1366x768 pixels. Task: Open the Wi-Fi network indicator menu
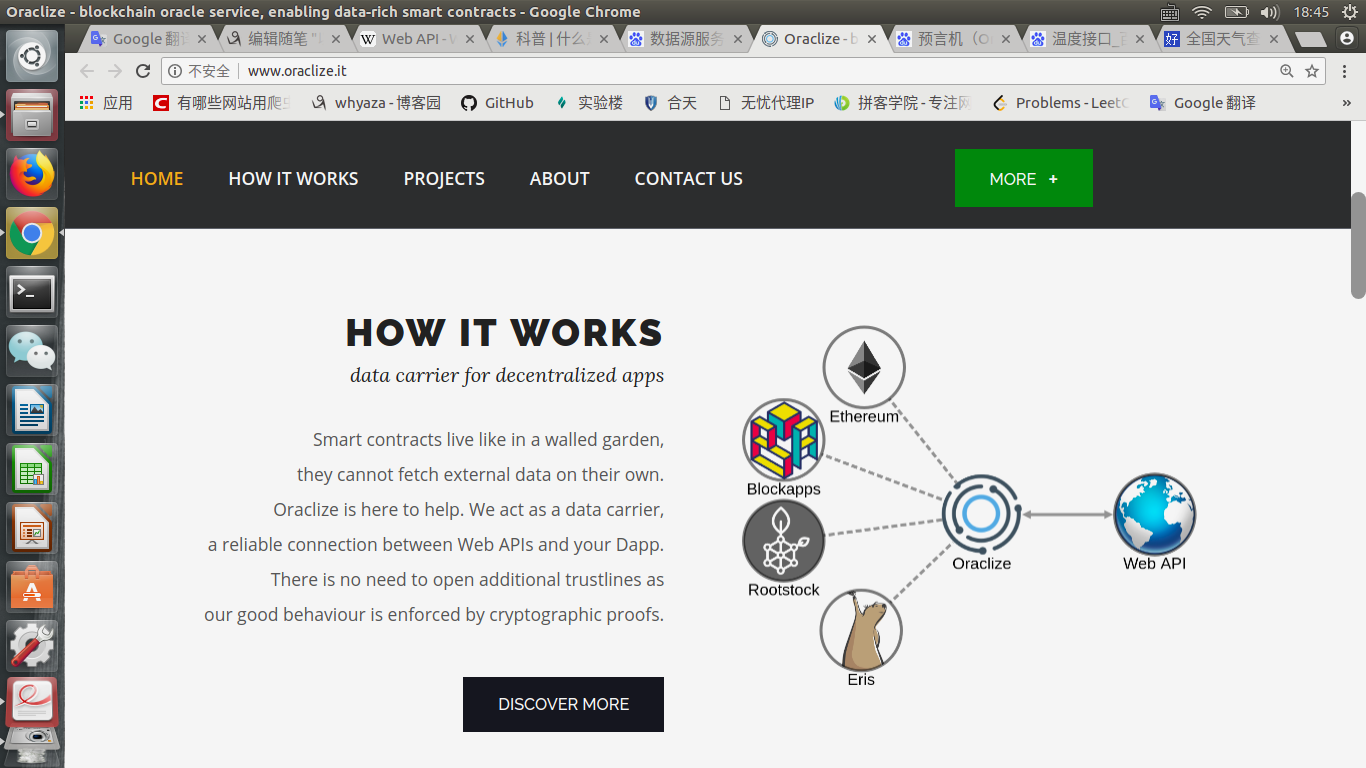[1202, 12]
